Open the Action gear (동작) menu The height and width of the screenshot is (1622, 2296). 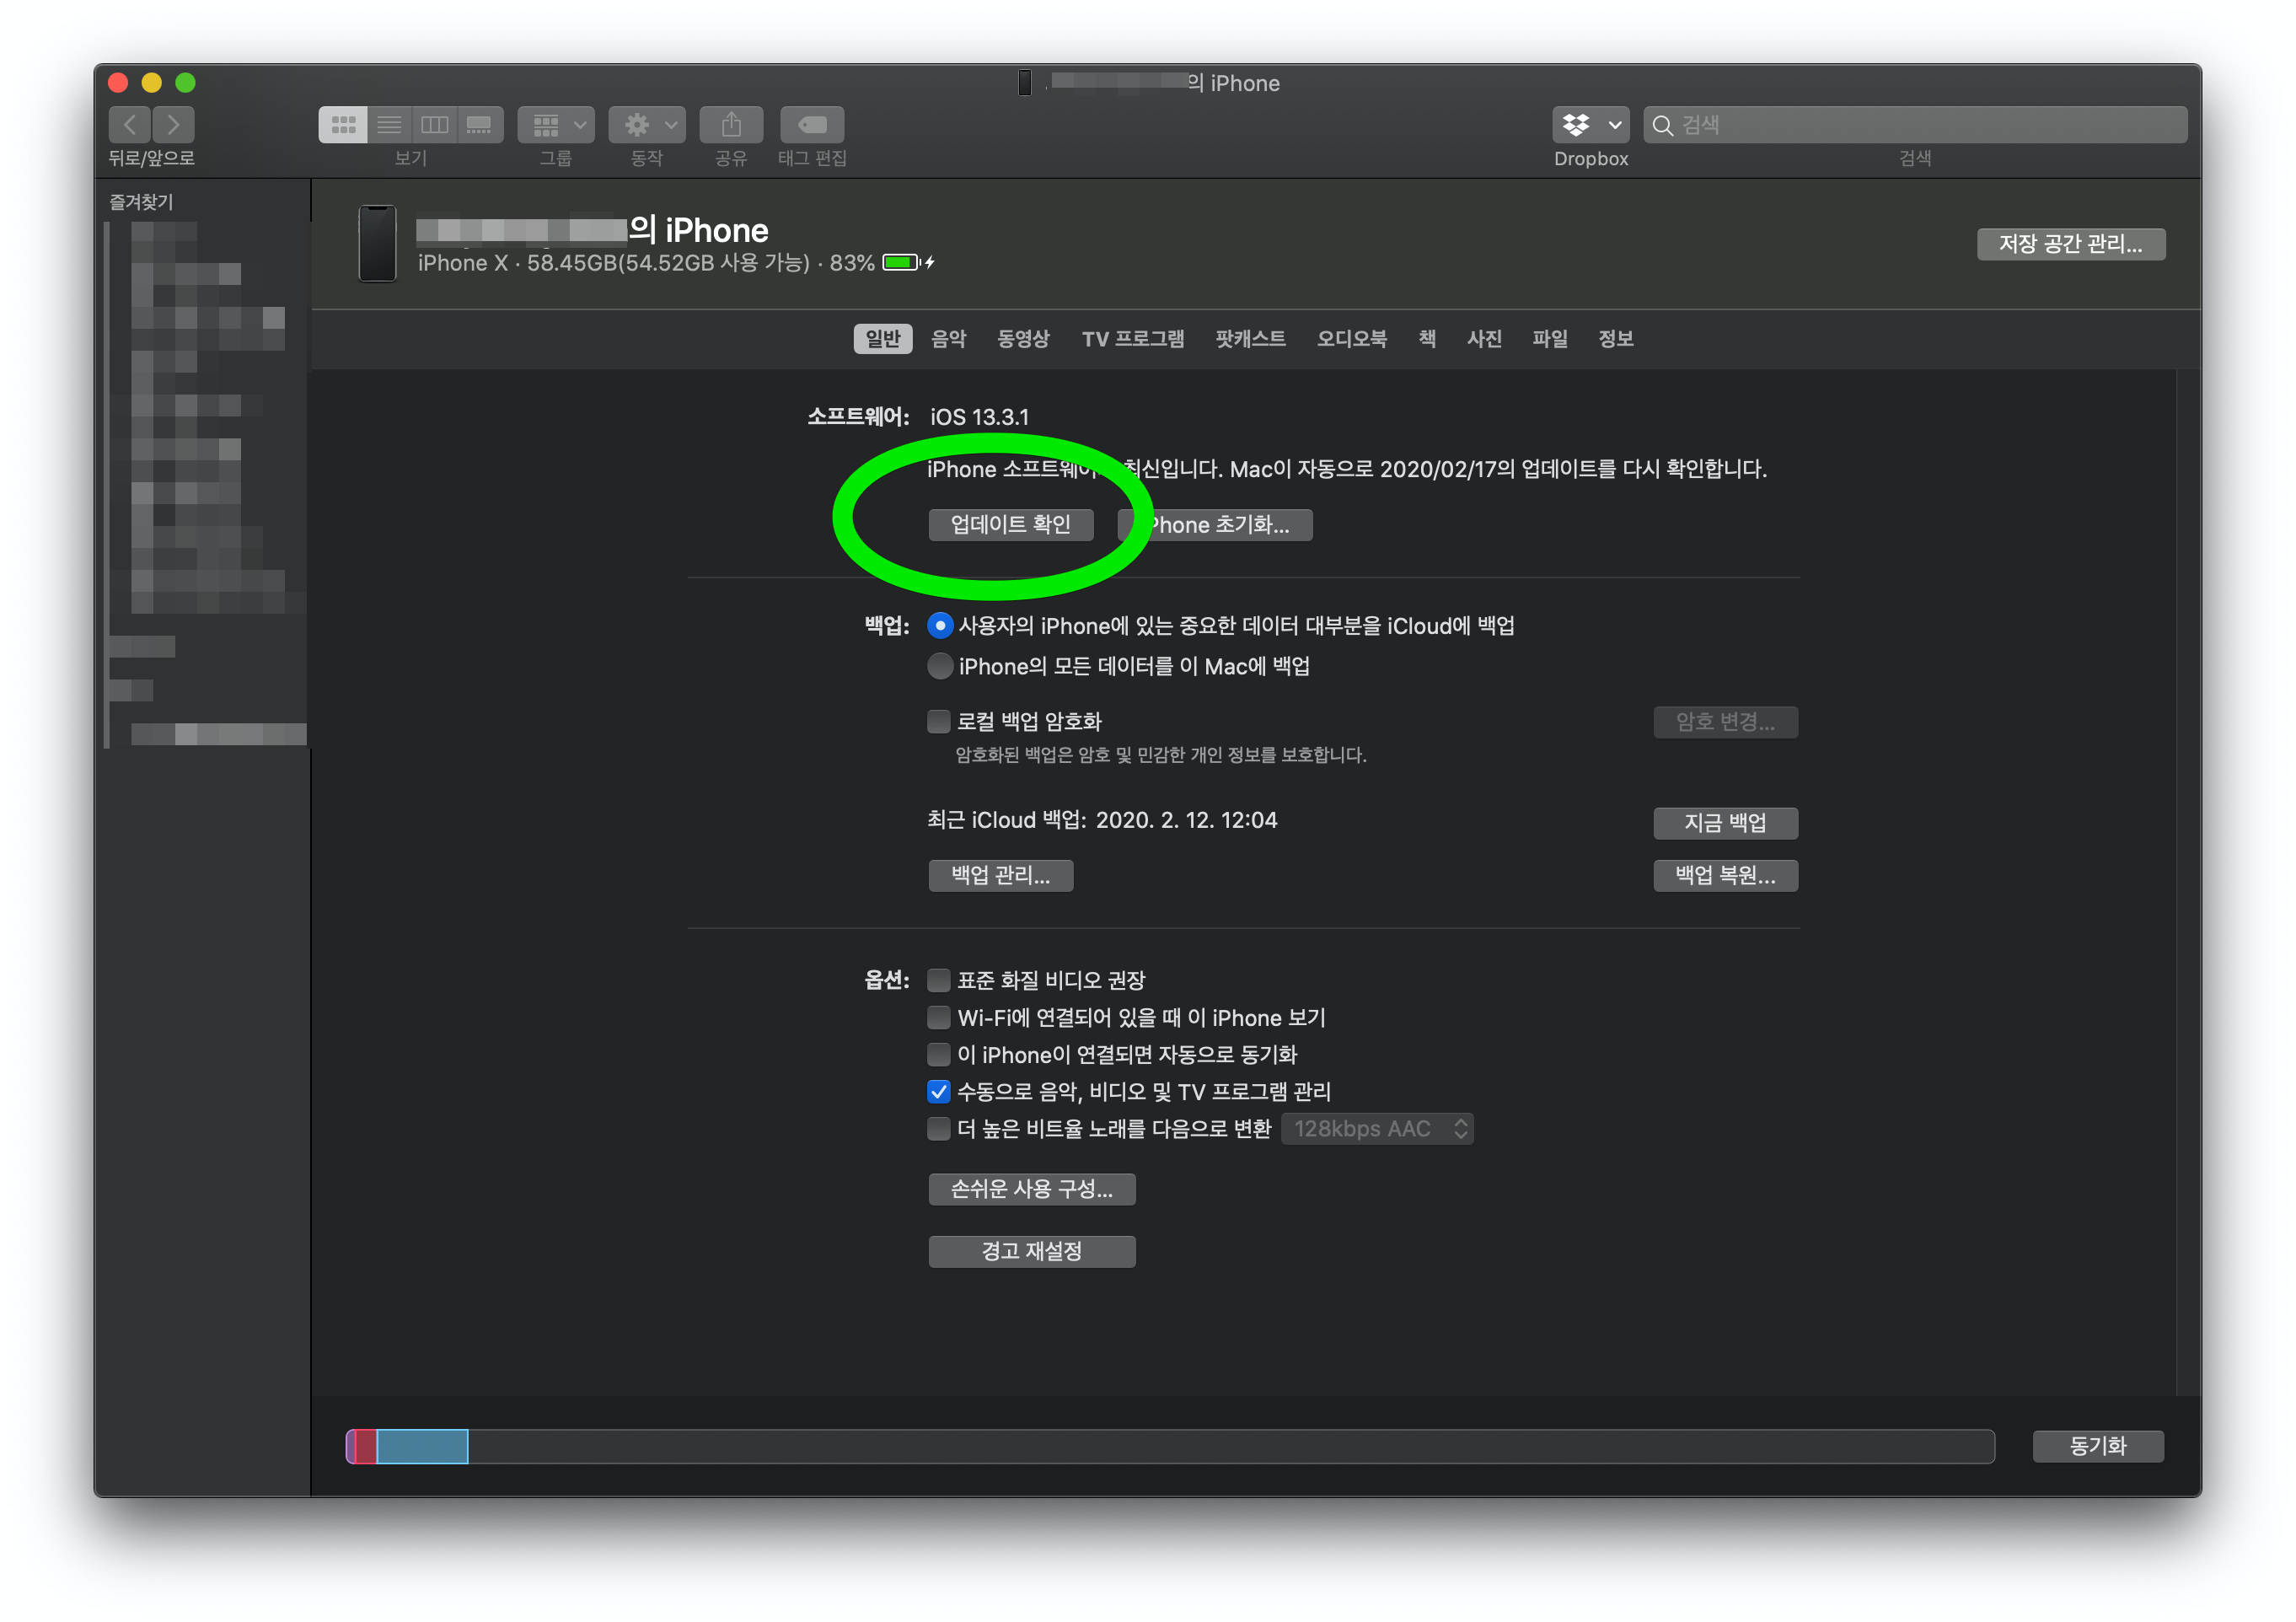[x=647, y=125]
